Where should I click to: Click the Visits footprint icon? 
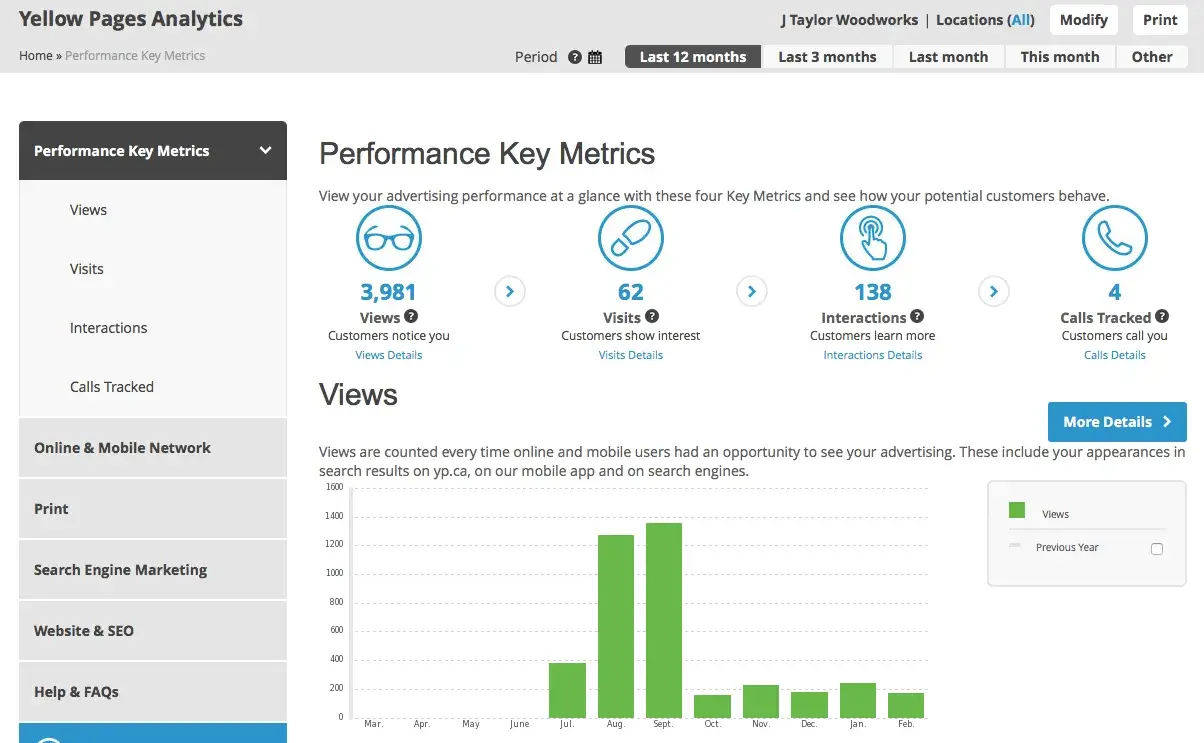631,238
